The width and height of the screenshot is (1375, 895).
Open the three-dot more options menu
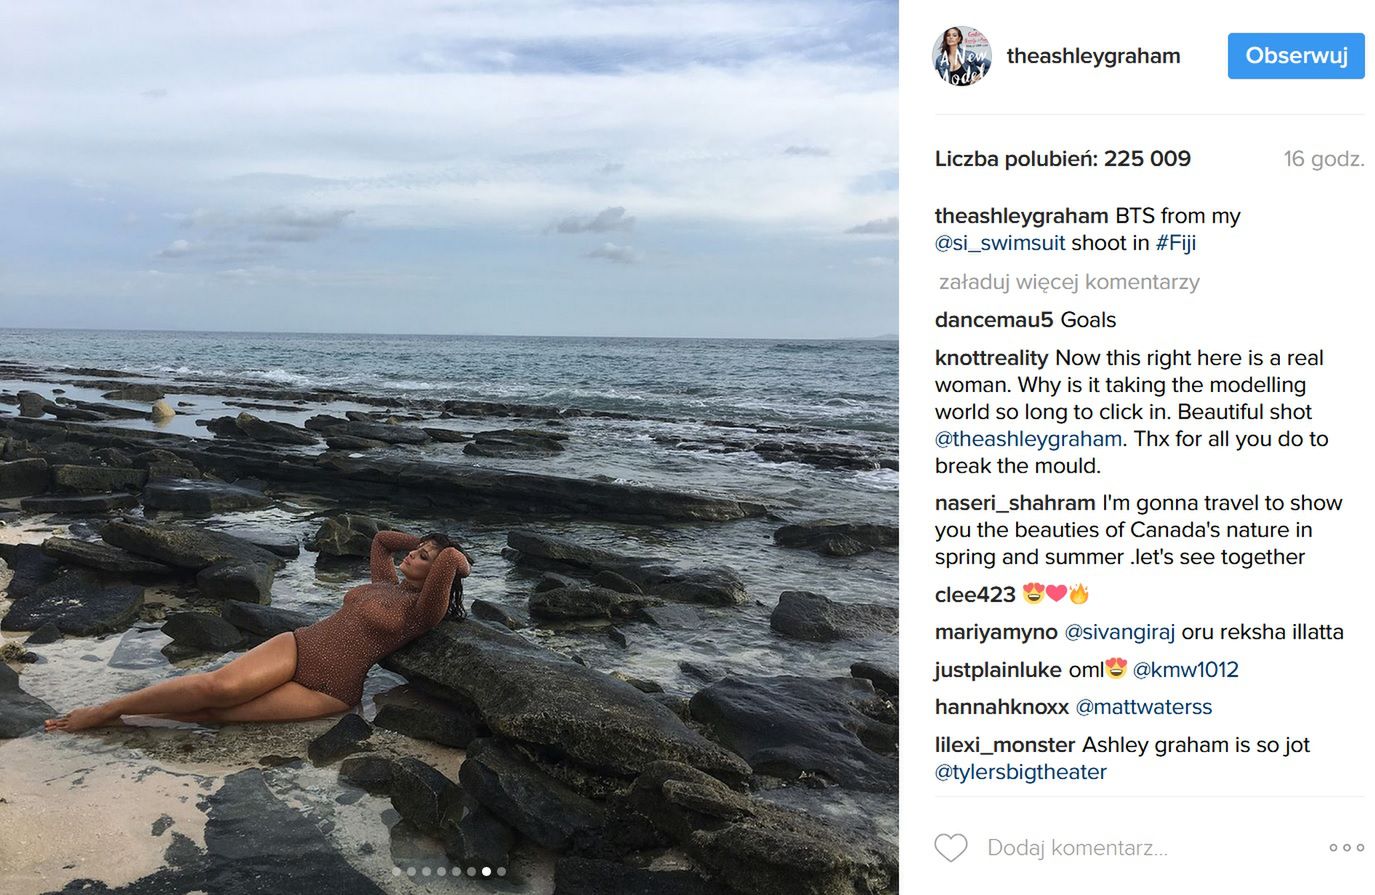tap(1346, 848)
